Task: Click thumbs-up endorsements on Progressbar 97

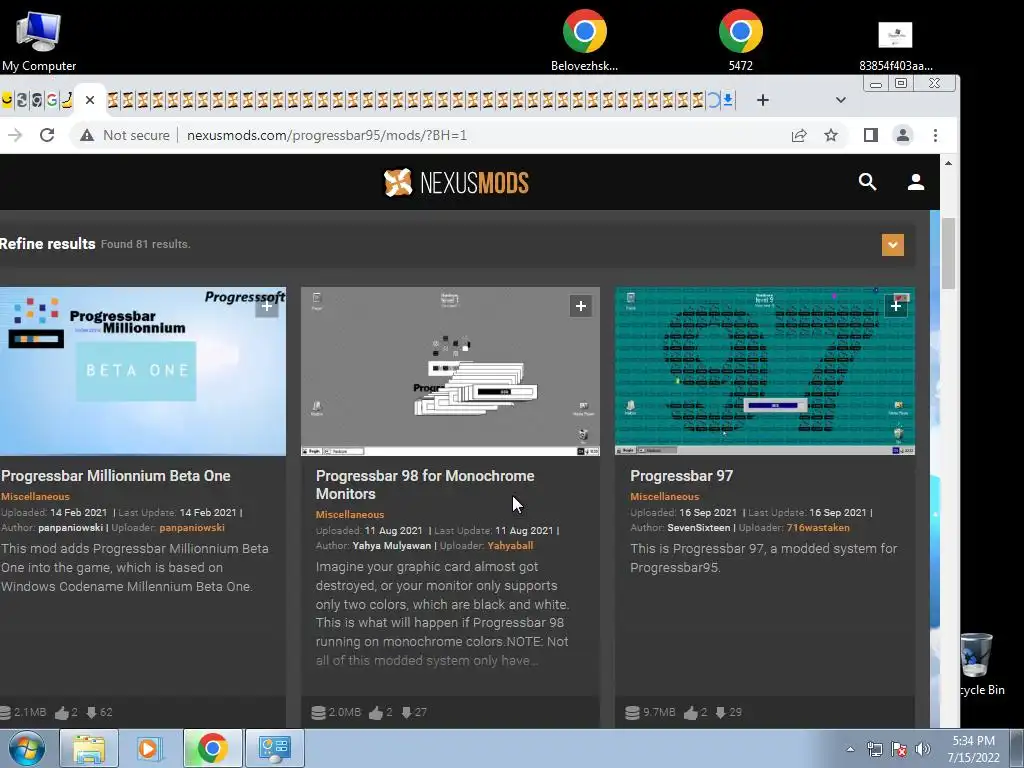Action: (691, 712)
